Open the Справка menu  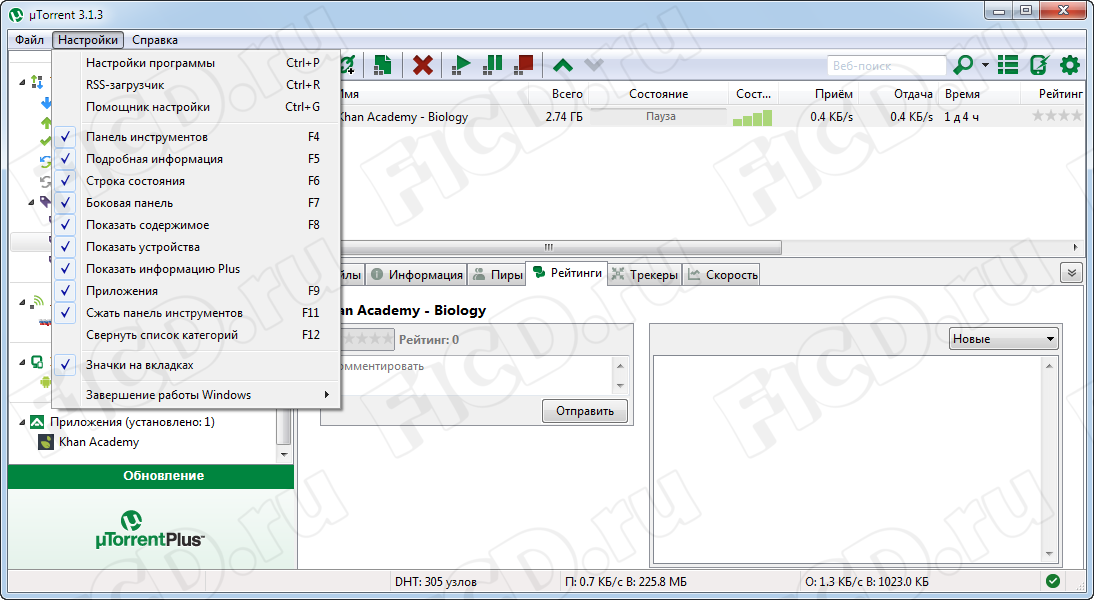click(155, 40)
